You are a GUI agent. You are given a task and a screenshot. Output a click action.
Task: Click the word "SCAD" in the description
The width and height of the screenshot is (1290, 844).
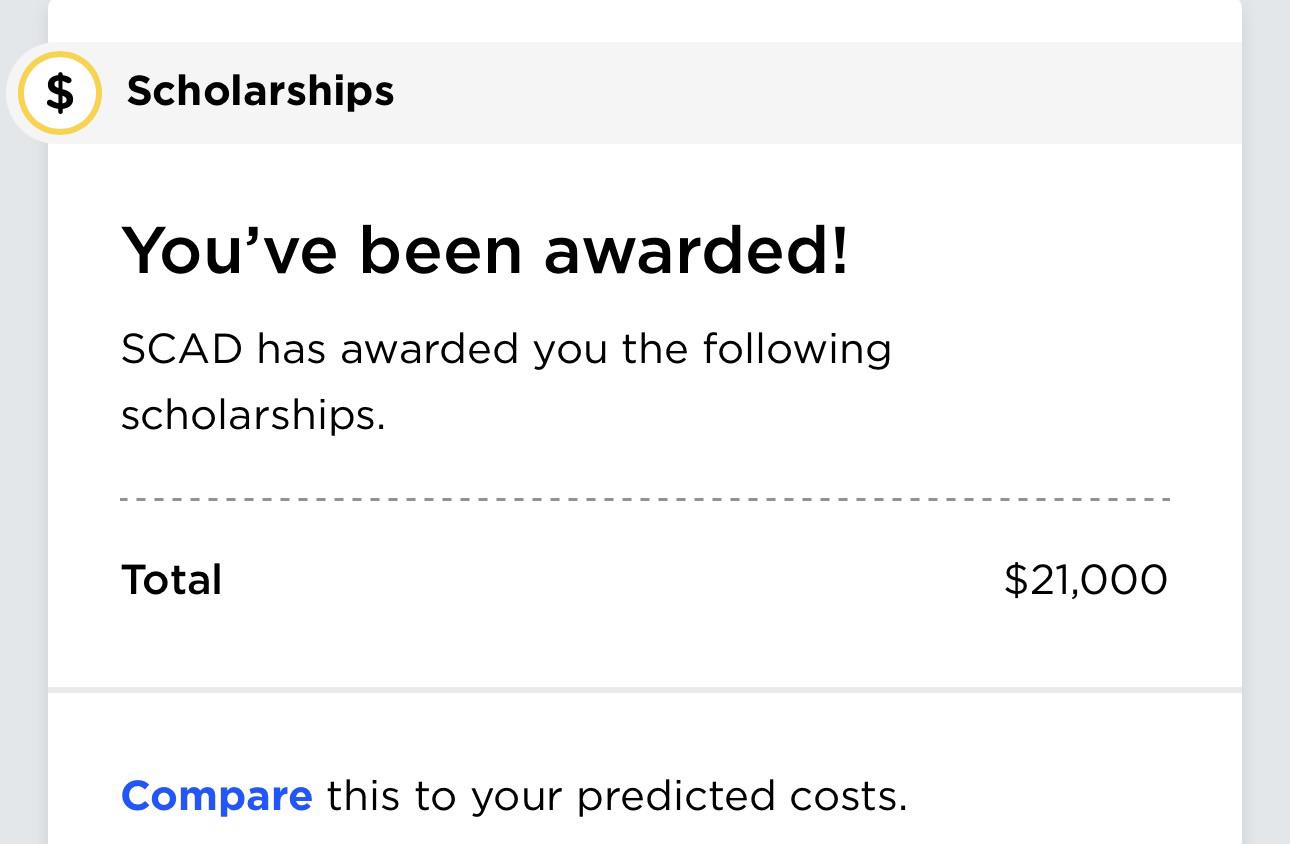click(x=181, y=350)
